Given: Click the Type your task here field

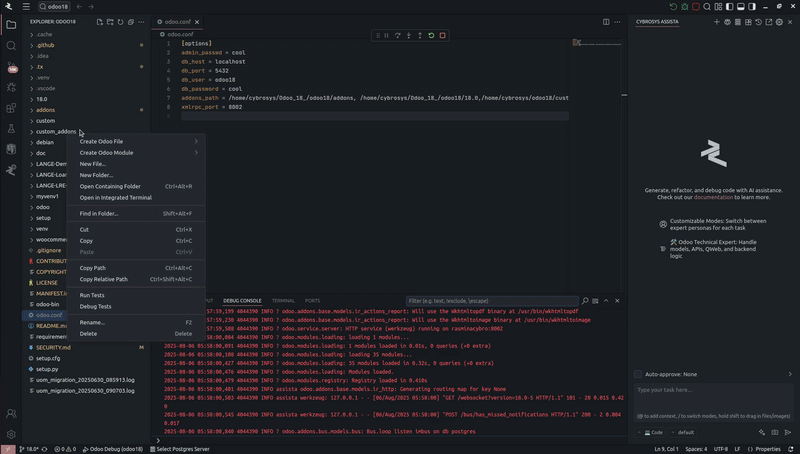Looking at the screenshot, I should [x=713, y=400].
